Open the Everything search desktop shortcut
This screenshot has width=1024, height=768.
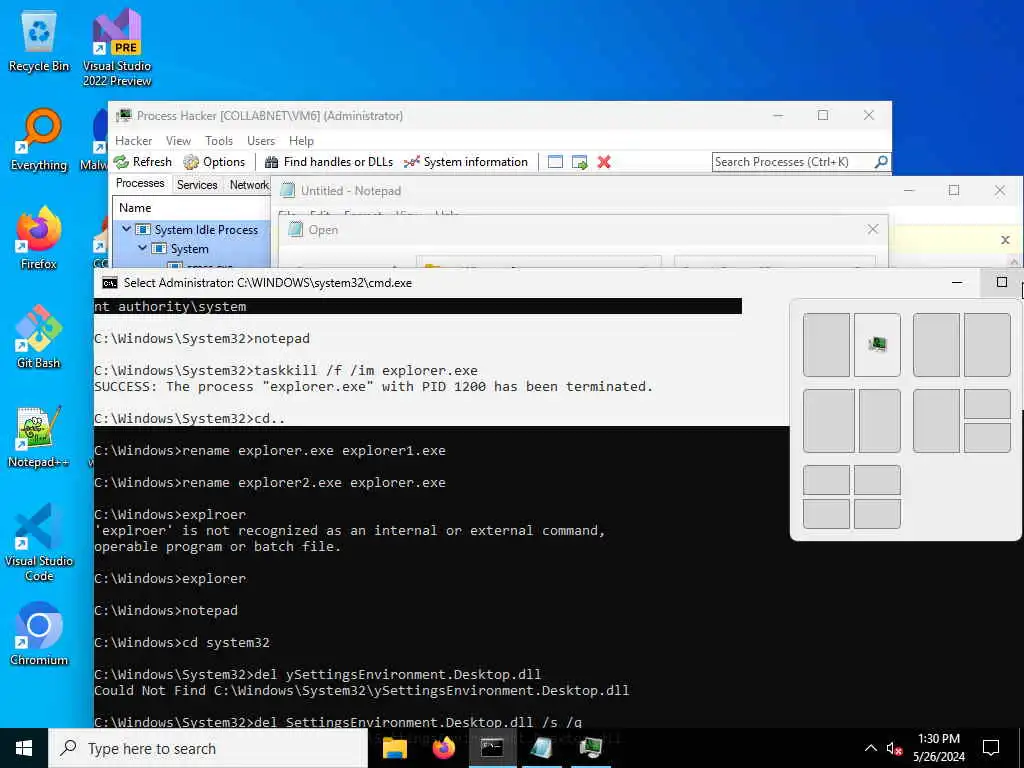(39, 140)
